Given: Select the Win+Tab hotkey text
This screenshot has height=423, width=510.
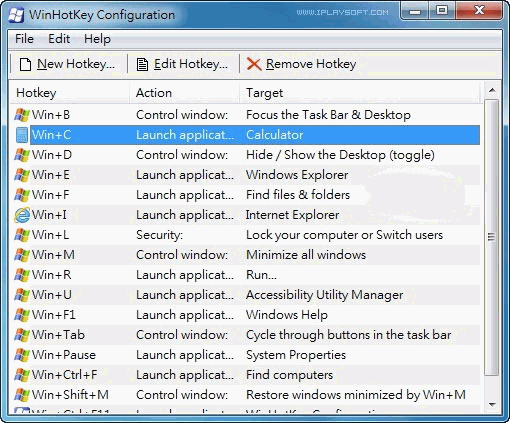Looking at the screenshot, I should click(58, 335).
